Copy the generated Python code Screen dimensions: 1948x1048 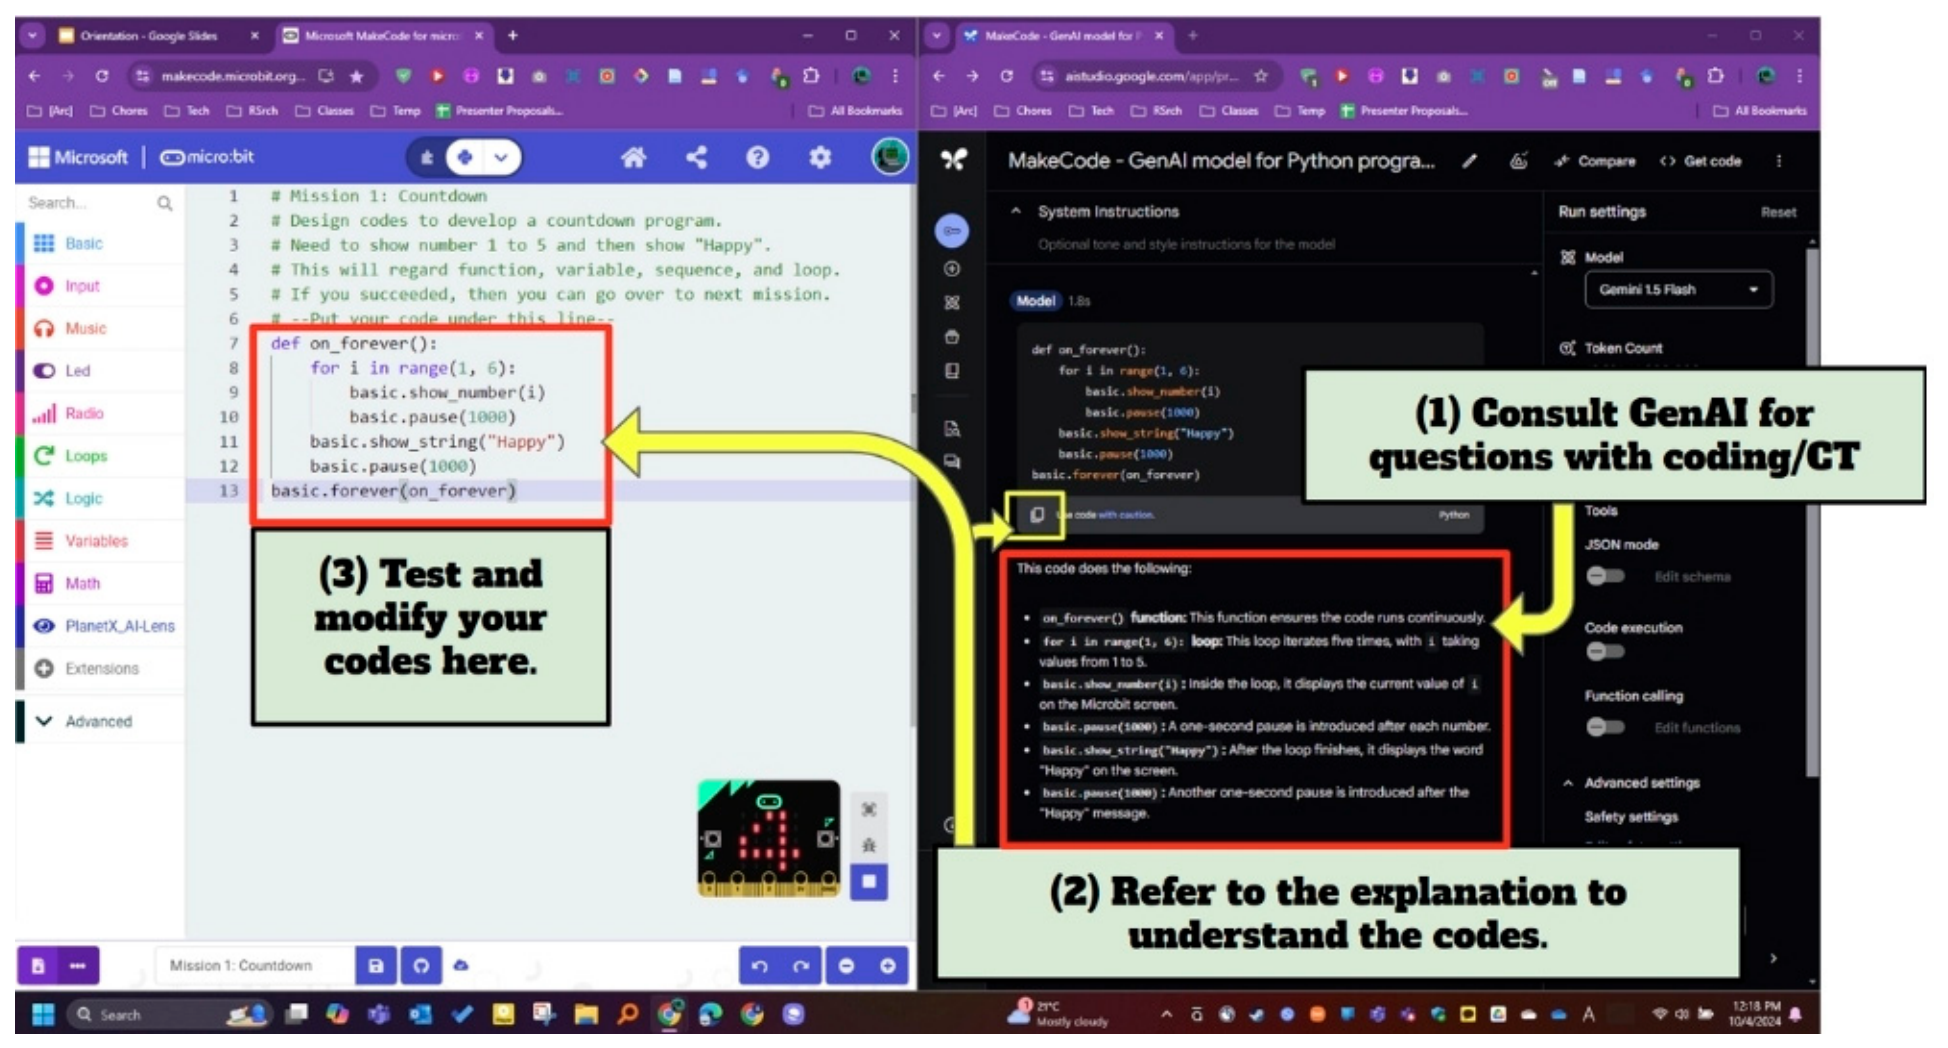1037,515
